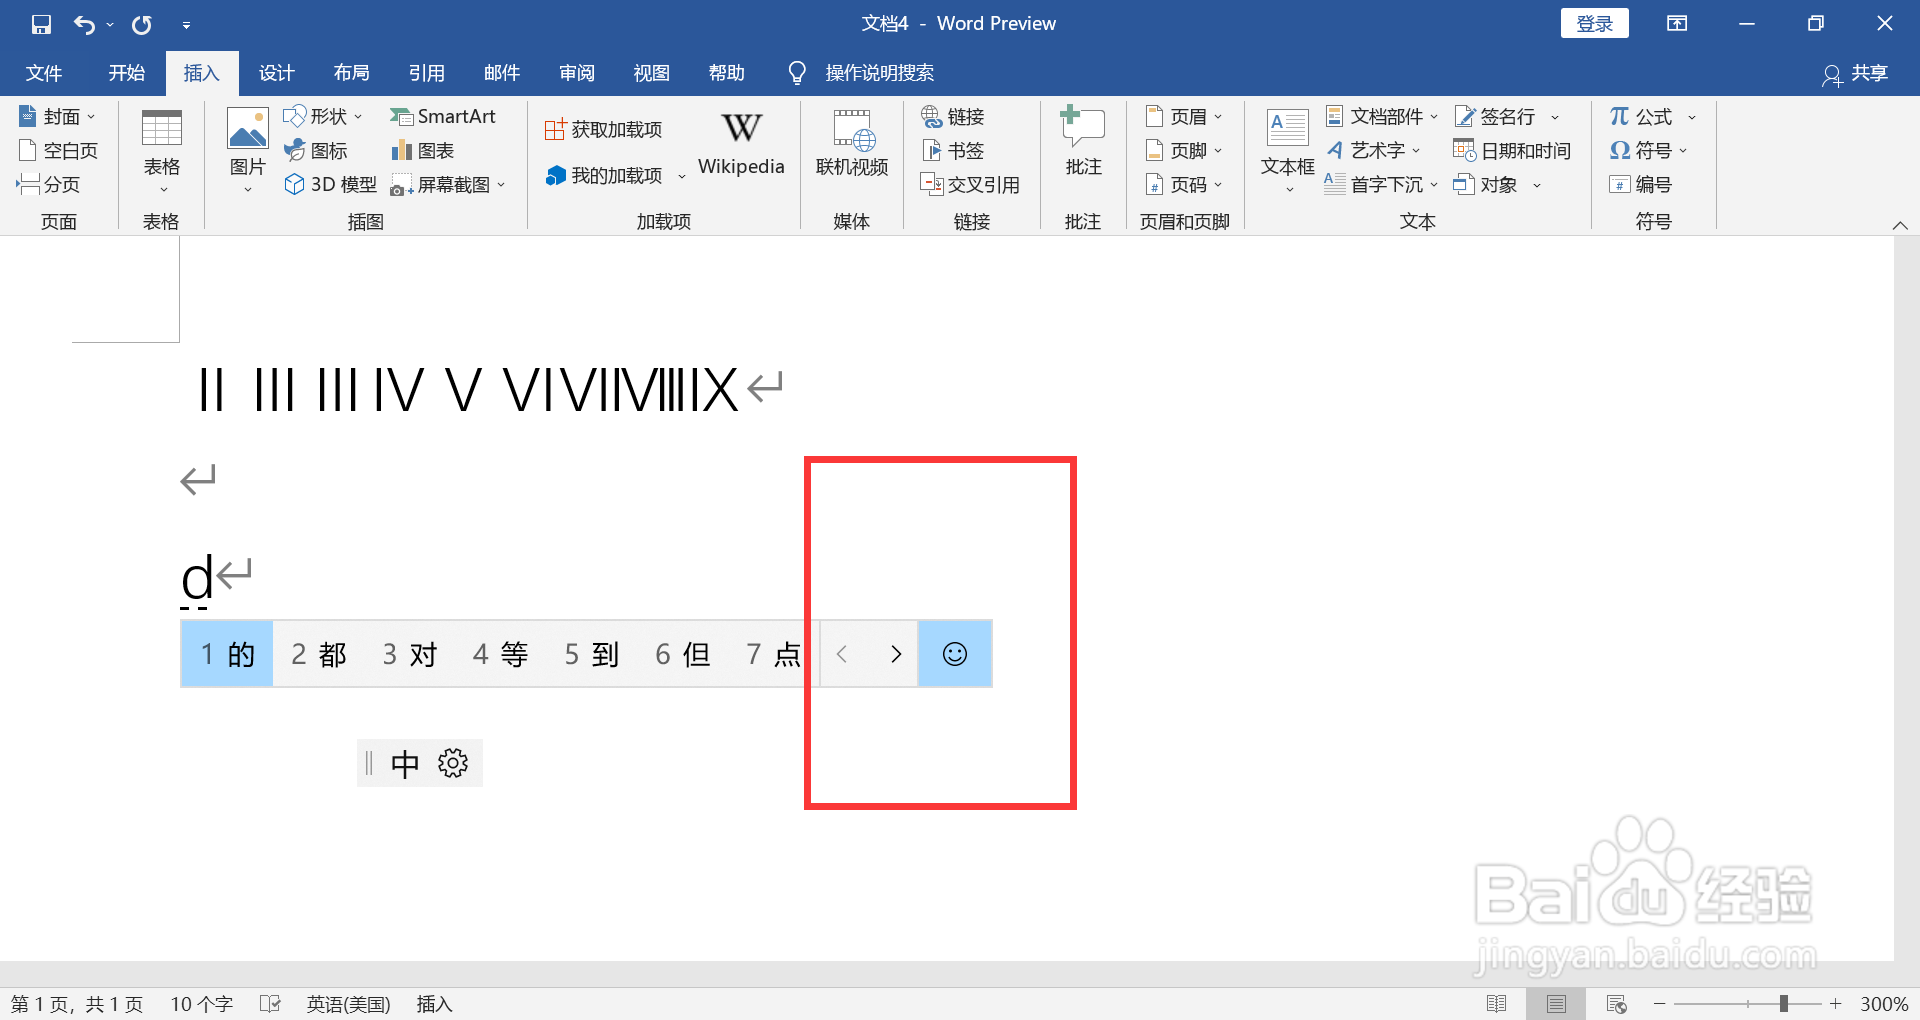Insert a number (编号)
1920x1020 pixels.
pos(1640,184)
